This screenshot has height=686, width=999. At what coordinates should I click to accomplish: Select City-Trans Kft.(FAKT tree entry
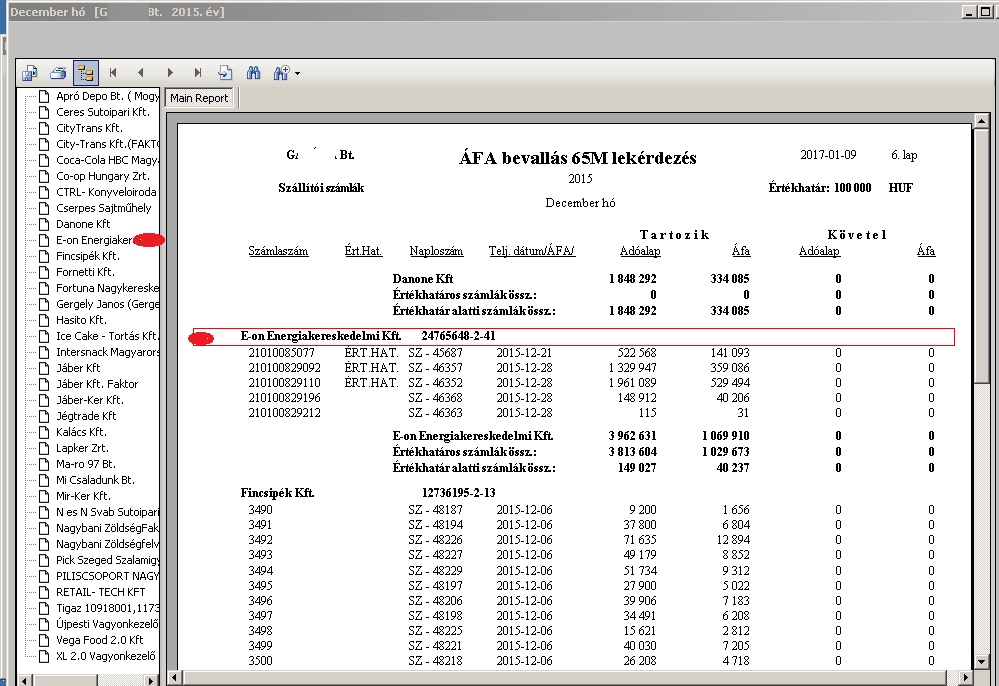(x=107, y=144)
